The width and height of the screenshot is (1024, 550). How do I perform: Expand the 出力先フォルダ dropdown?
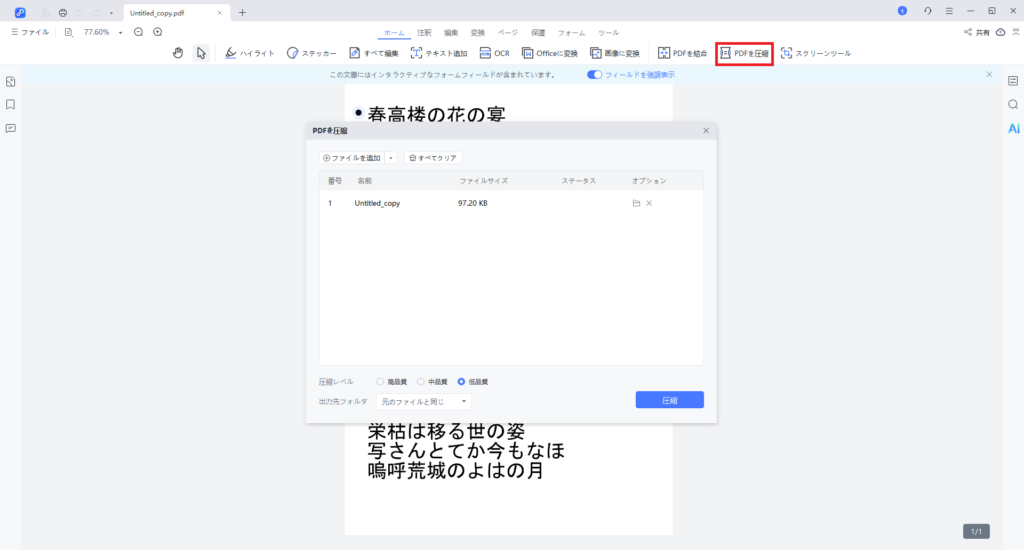click(424, 401)
